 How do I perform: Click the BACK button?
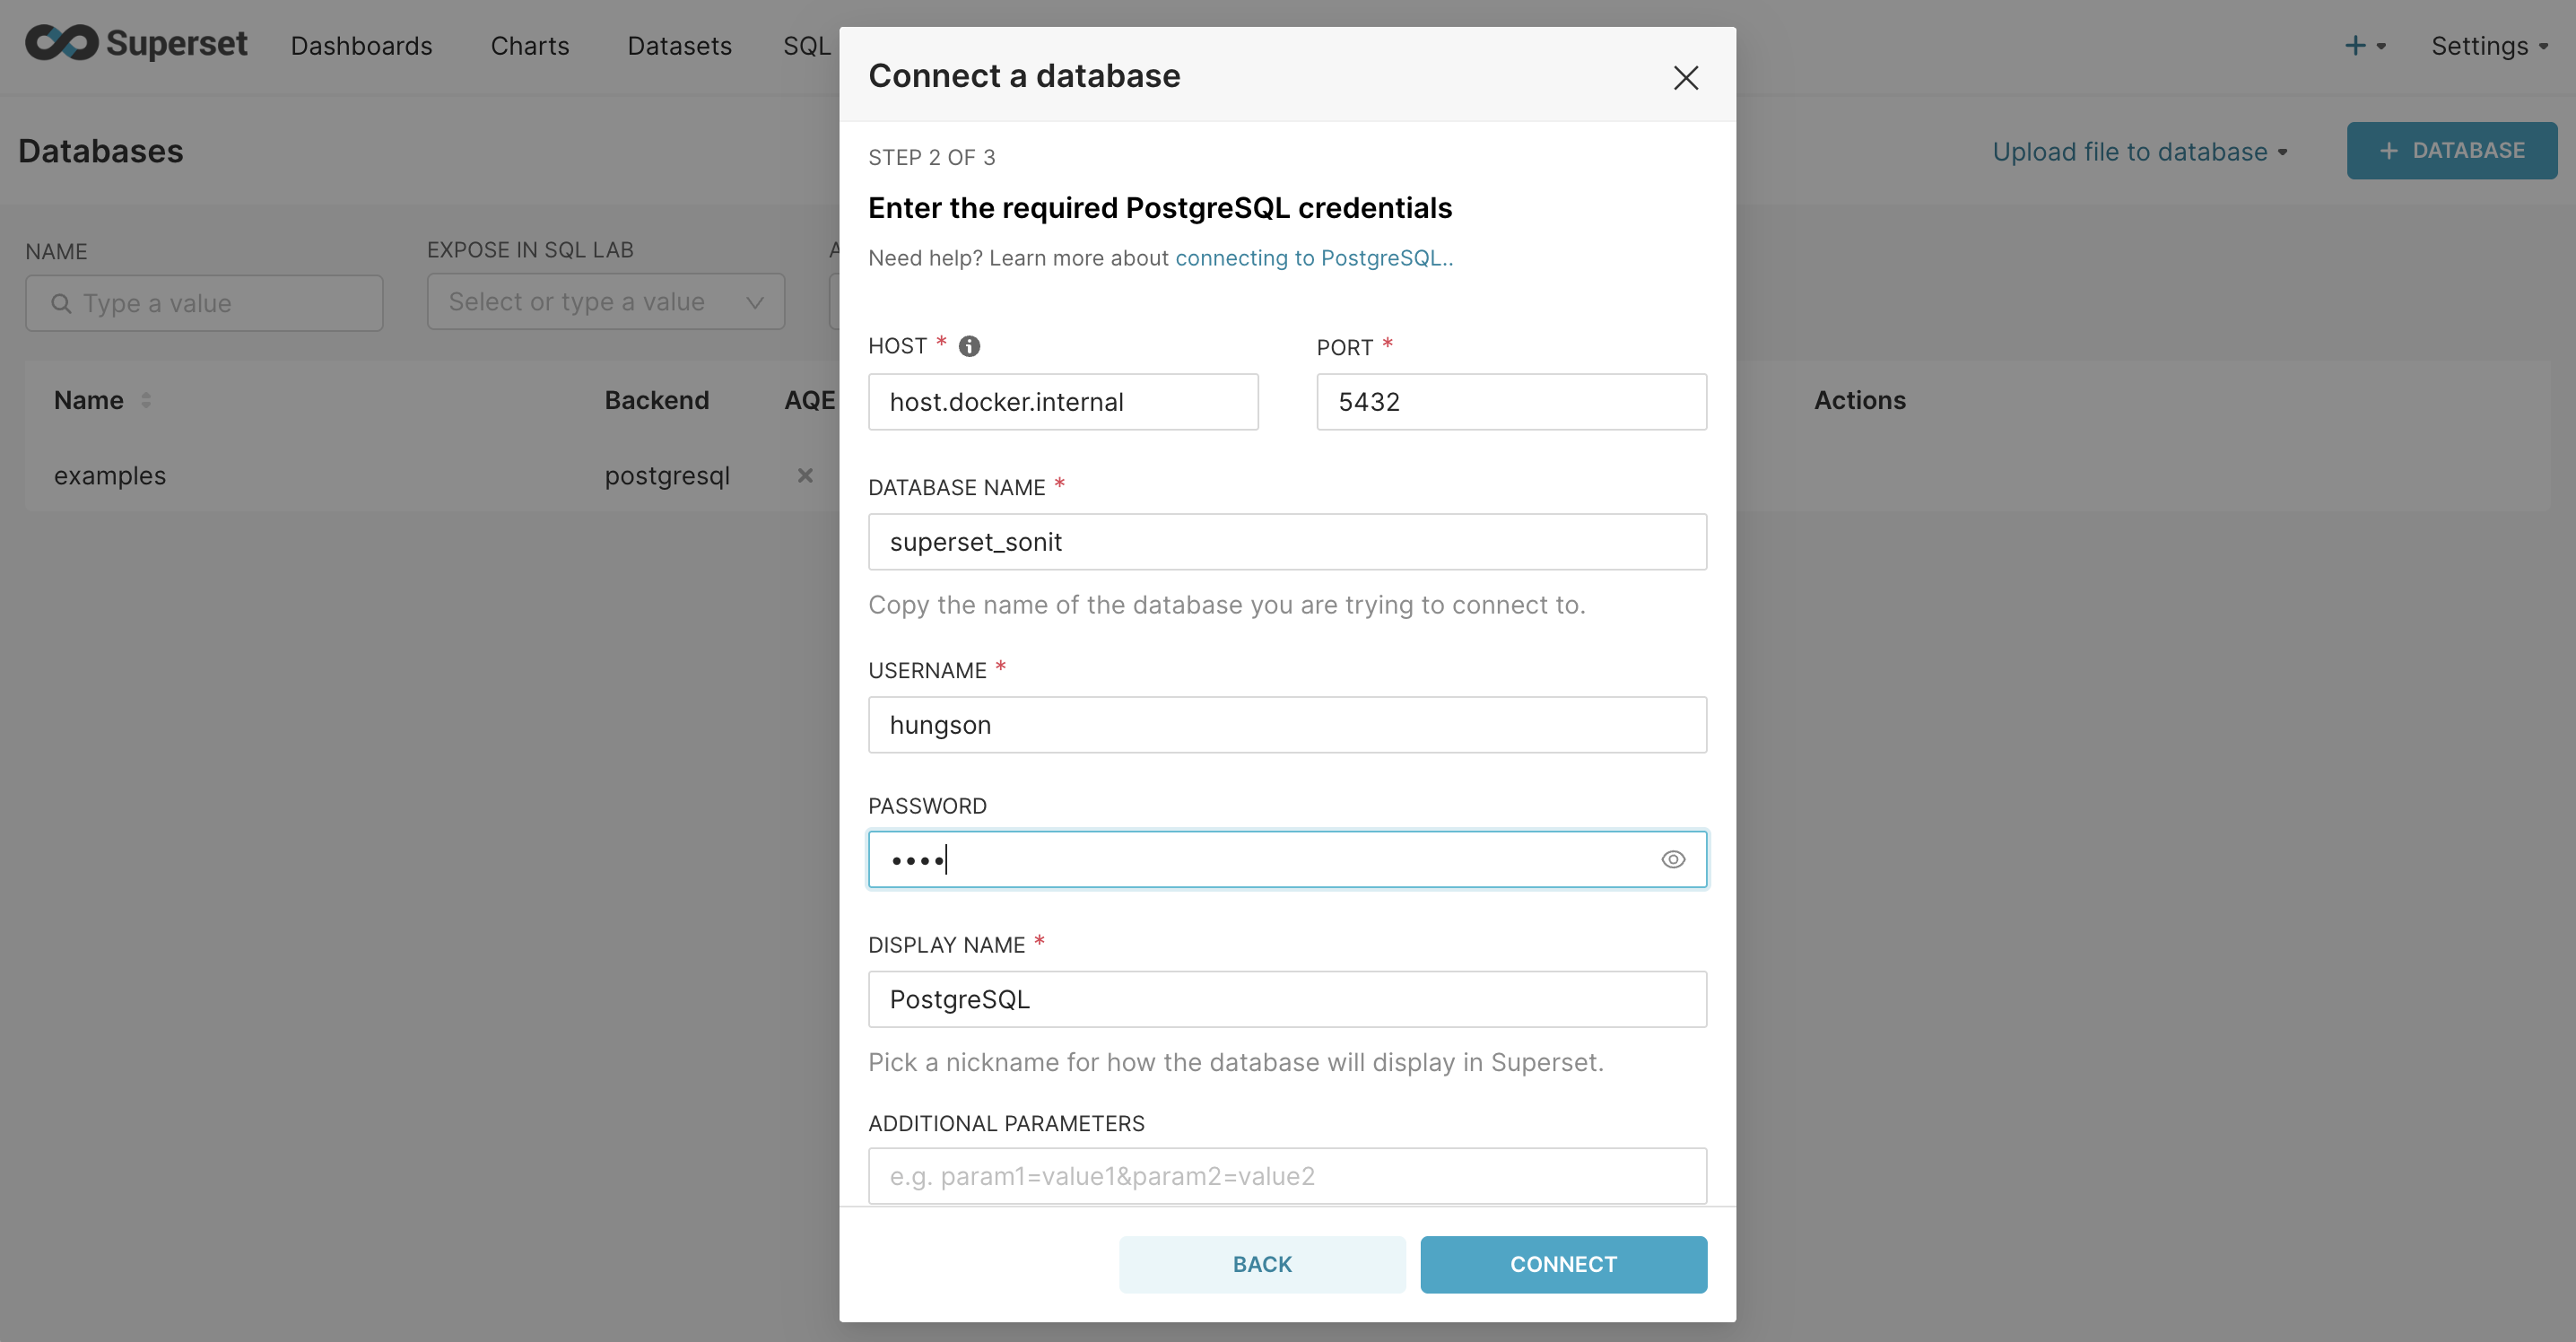coord(1263,1264)
